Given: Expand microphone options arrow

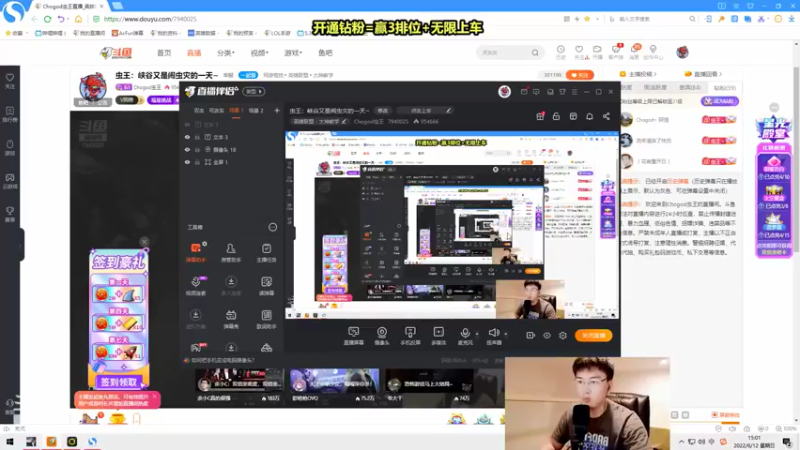Looking at the screenshot, I should point(477,334).
